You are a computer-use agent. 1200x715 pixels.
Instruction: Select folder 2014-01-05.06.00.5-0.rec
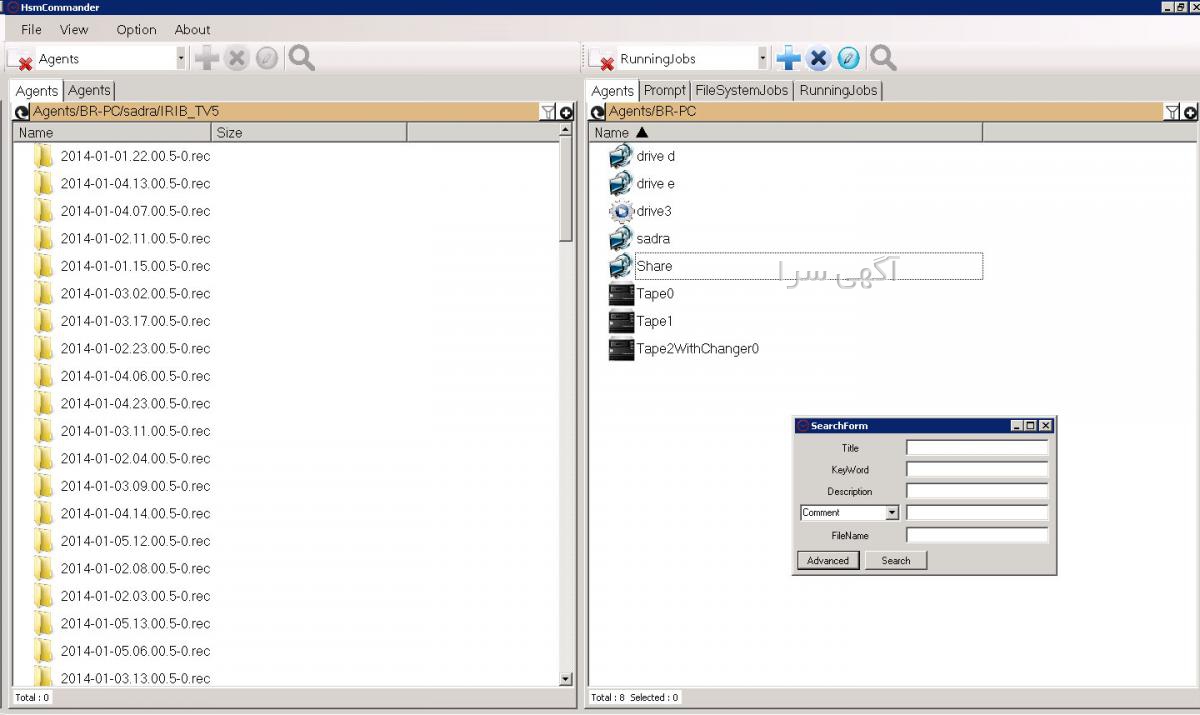pos(135,651)
